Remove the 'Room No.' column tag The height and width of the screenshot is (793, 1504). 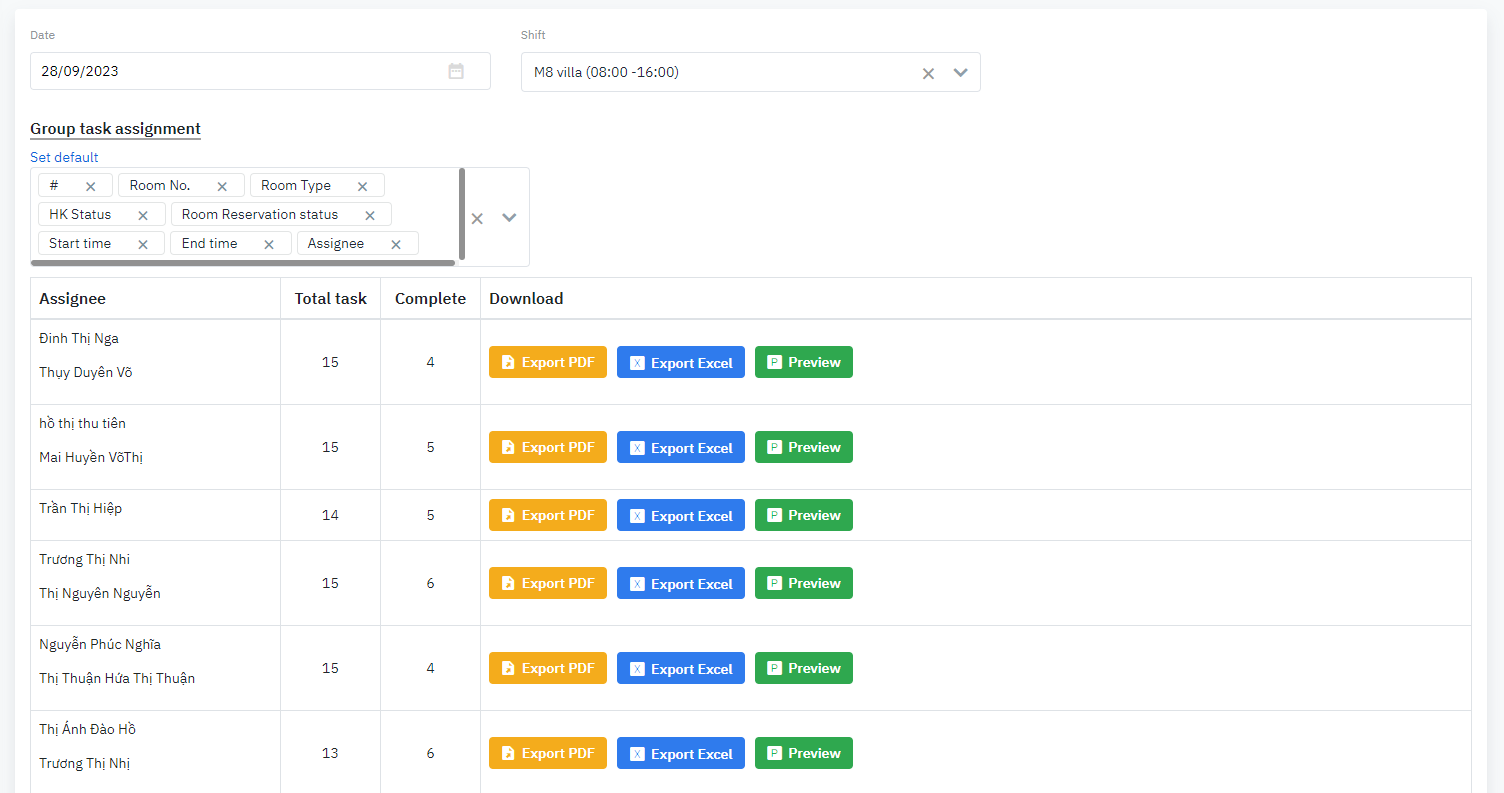tap(222, 186)
